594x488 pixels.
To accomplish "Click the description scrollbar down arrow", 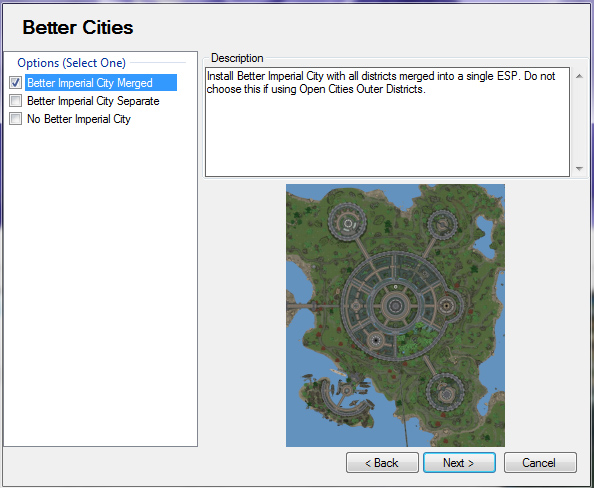I will (579, 169).
